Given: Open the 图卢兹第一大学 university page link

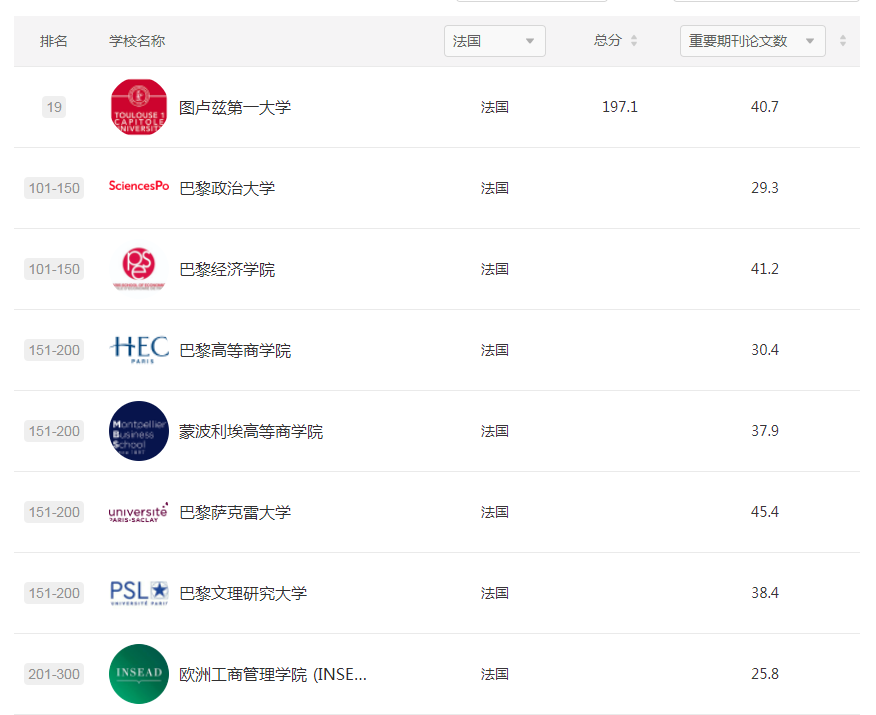Looking at the screenshot, I should coord(237,106).
